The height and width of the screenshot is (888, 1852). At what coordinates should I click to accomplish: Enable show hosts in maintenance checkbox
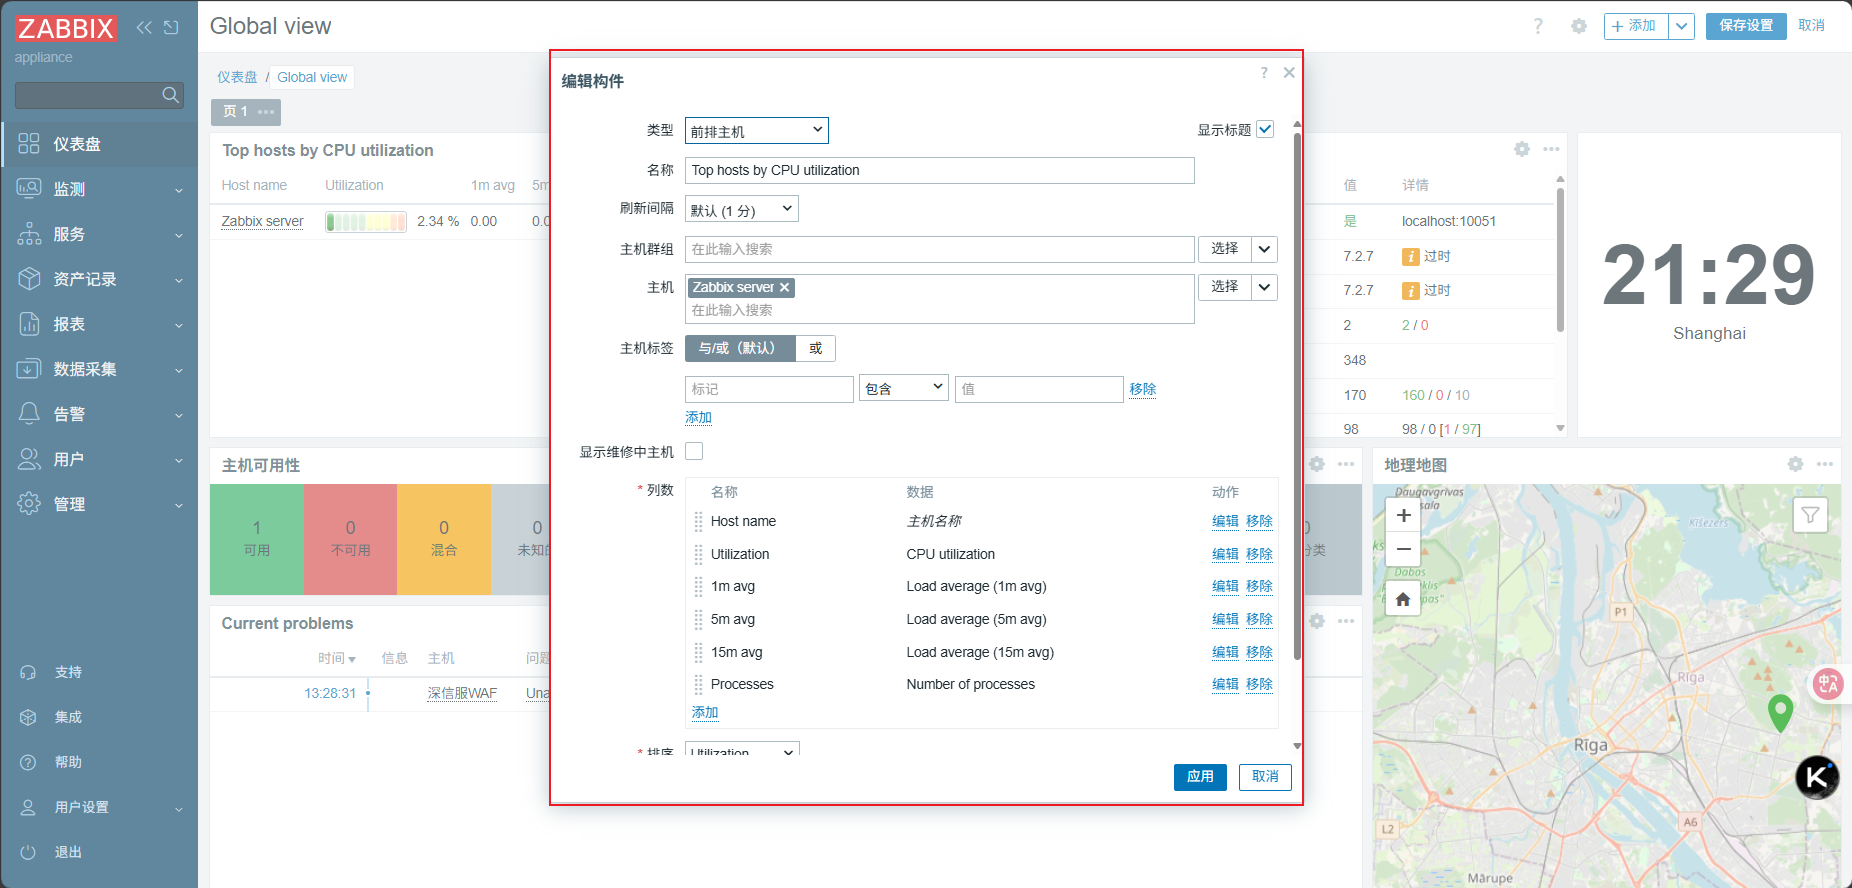pos(694,451)
